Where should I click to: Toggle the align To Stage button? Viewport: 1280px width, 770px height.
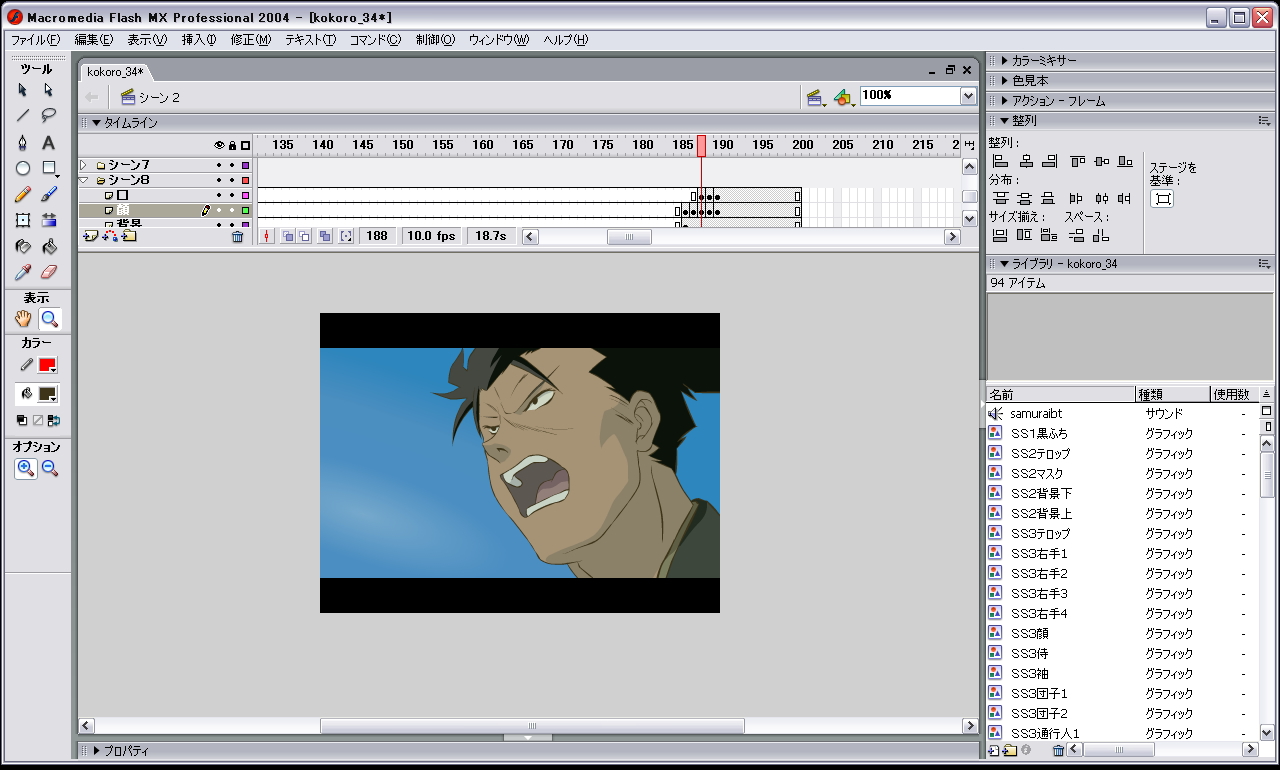1162,199
